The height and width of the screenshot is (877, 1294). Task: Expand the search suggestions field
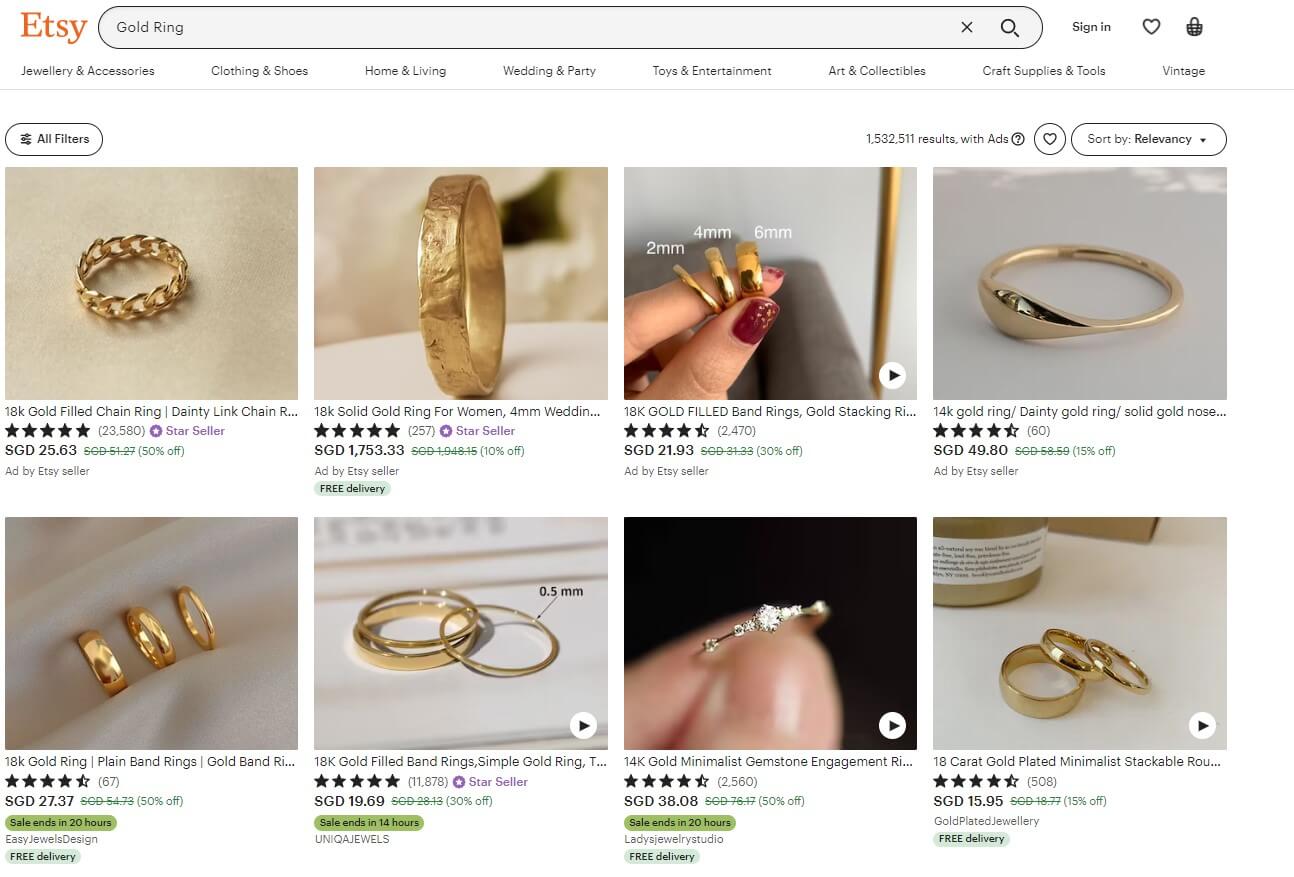pyautogui.click(x=500, y=27)
